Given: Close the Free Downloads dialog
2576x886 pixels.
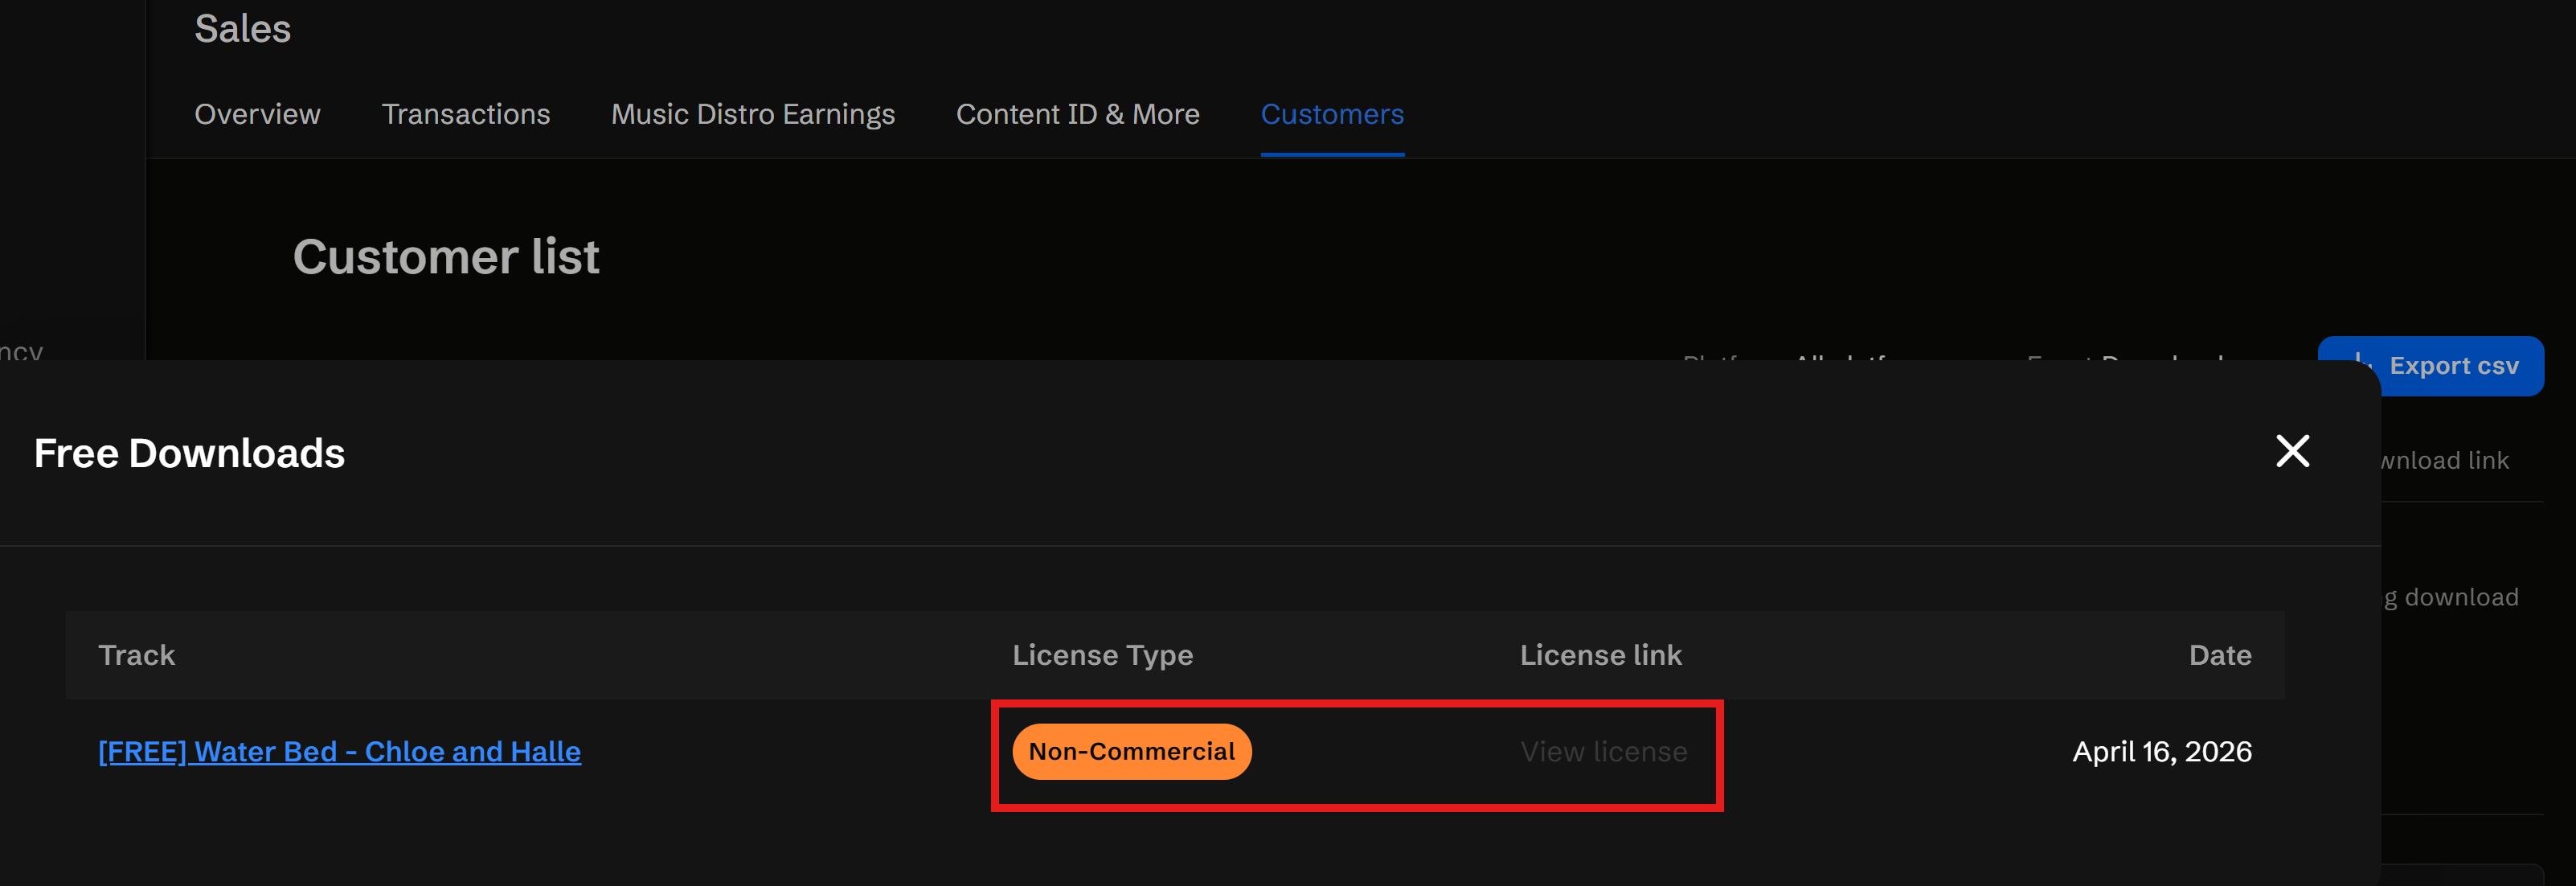Looking at the screenshot, I should click(x=2292, y=451).
